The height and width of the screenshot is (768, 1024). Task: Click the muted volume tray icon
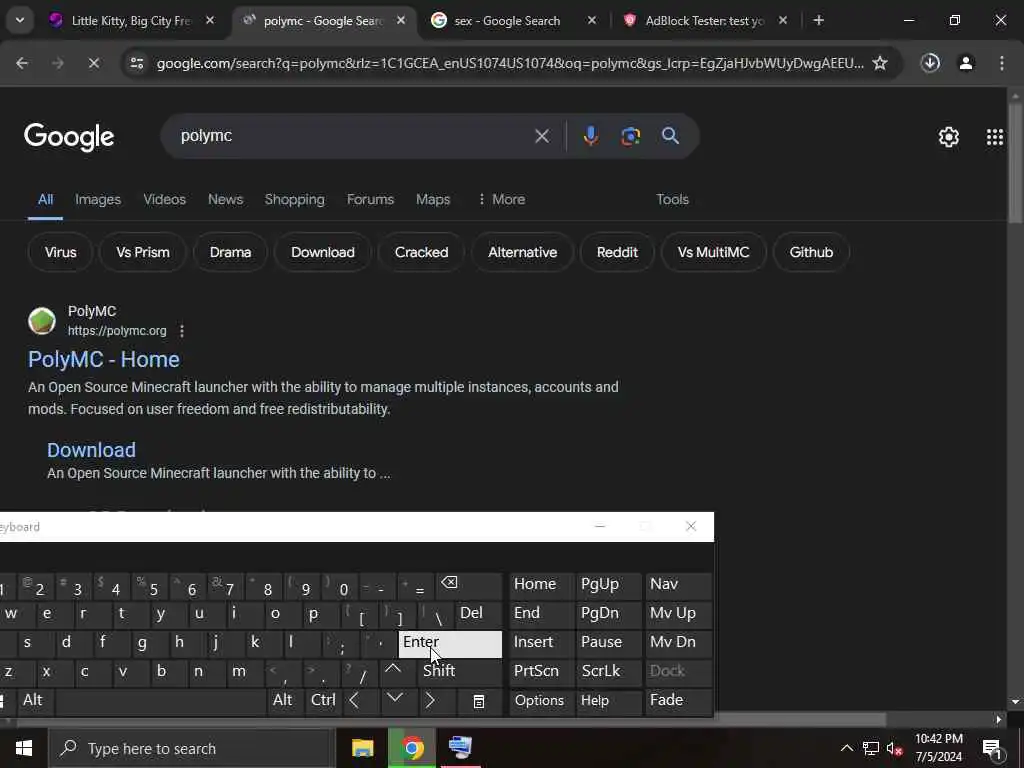(x=894, y=748)
